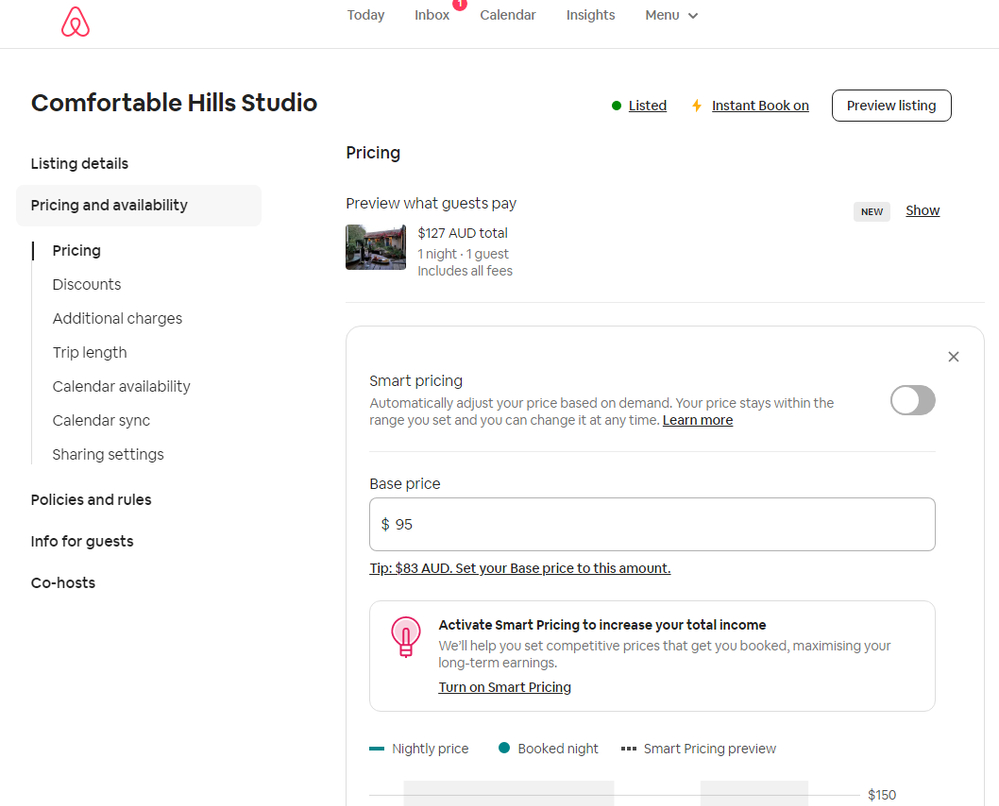Click the light bulb Smart Pricing icon

pos(405,635)
